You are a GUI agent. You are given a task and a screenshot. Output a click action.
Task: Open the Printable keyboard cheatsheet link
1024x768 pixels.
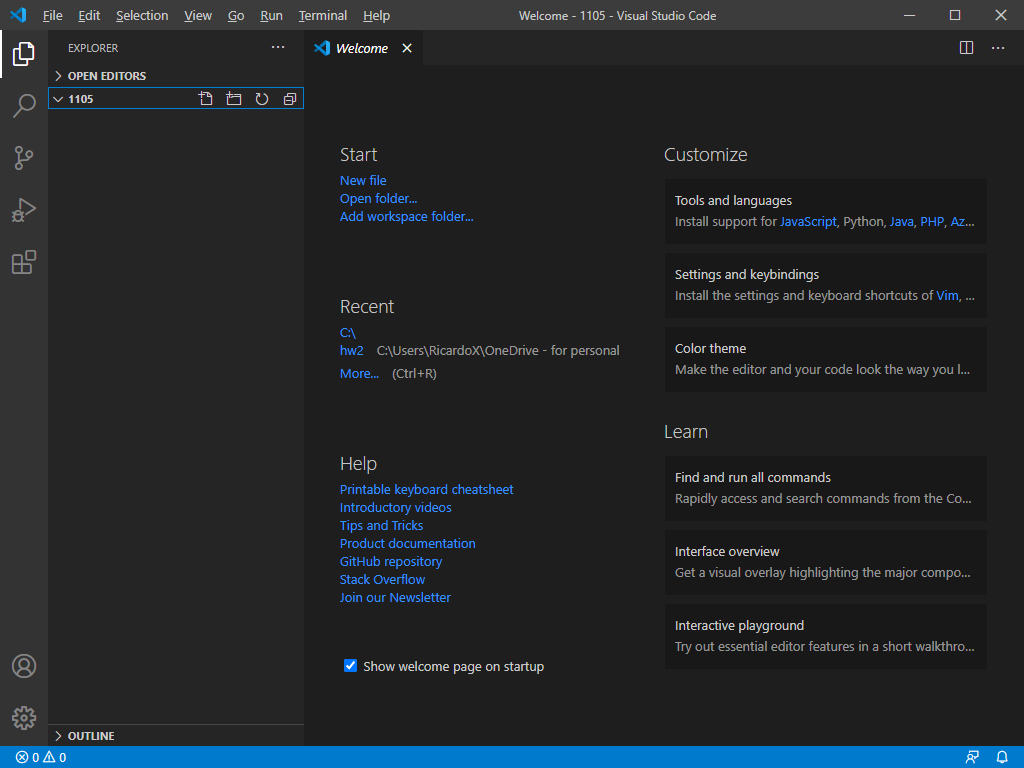426,490
